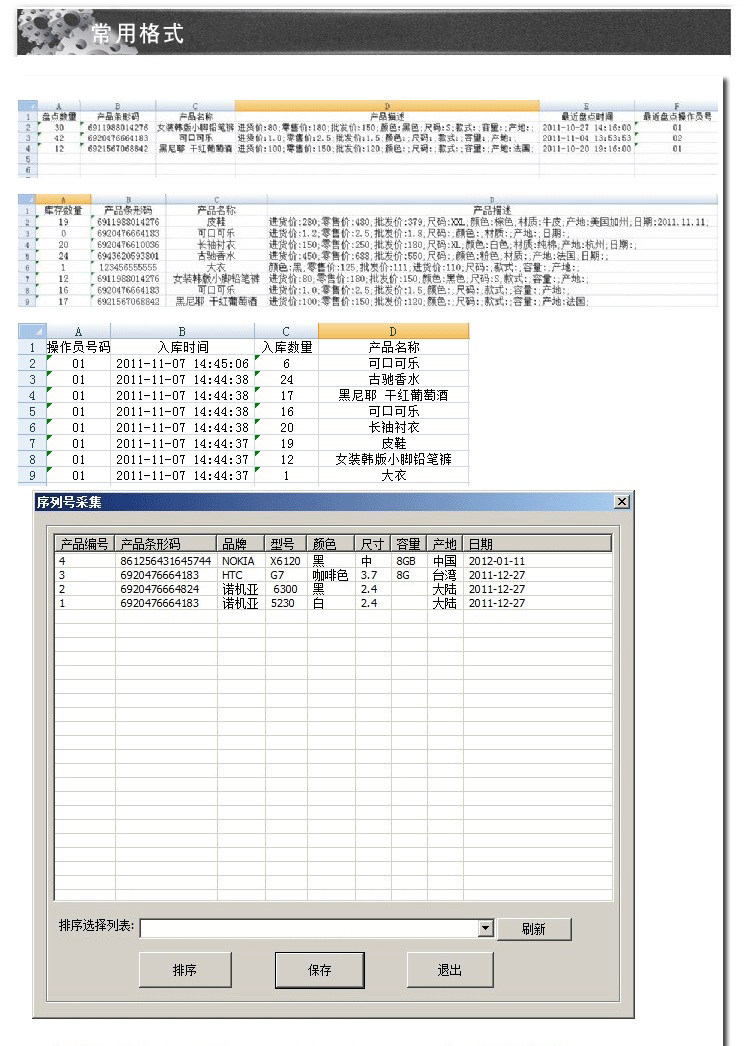Select row header 9 in third spreadsheet
This screenshot has width=750, height=1046.
[32, 475]
